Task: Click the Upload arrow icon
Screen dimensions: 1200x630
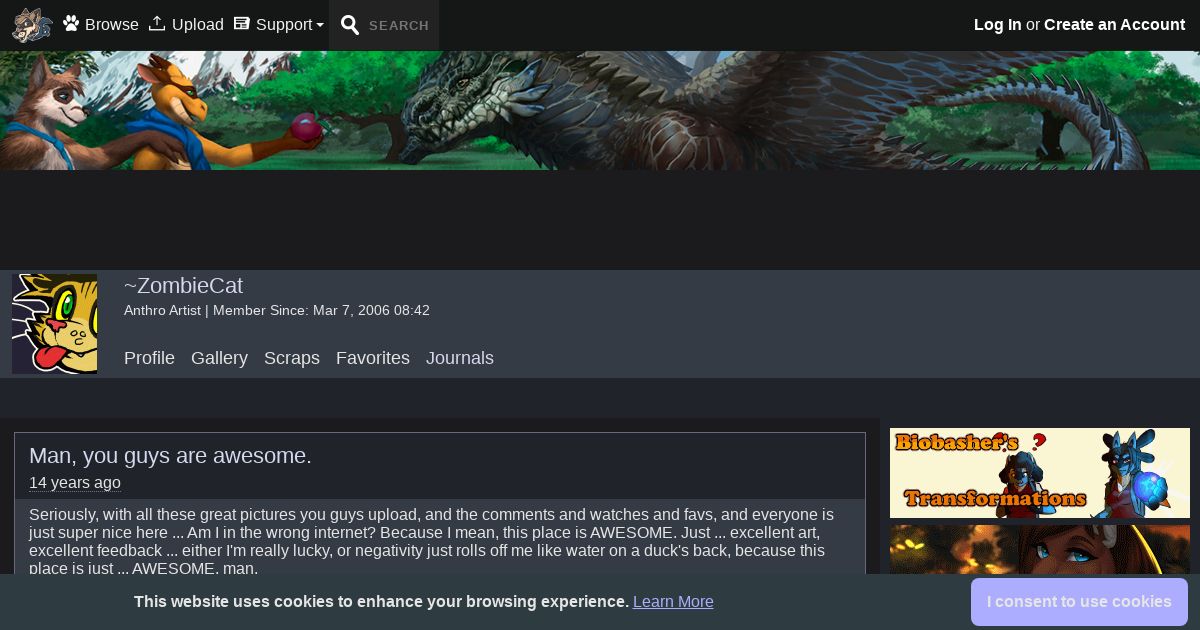Action: (x=157, y=24)
